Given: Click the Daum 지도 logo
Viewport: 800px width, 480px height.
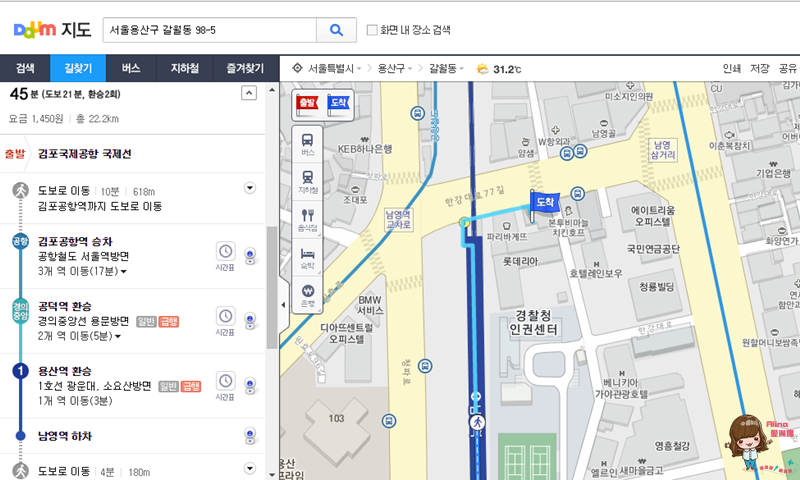Looking at the screenshot, I should [52, 30].
